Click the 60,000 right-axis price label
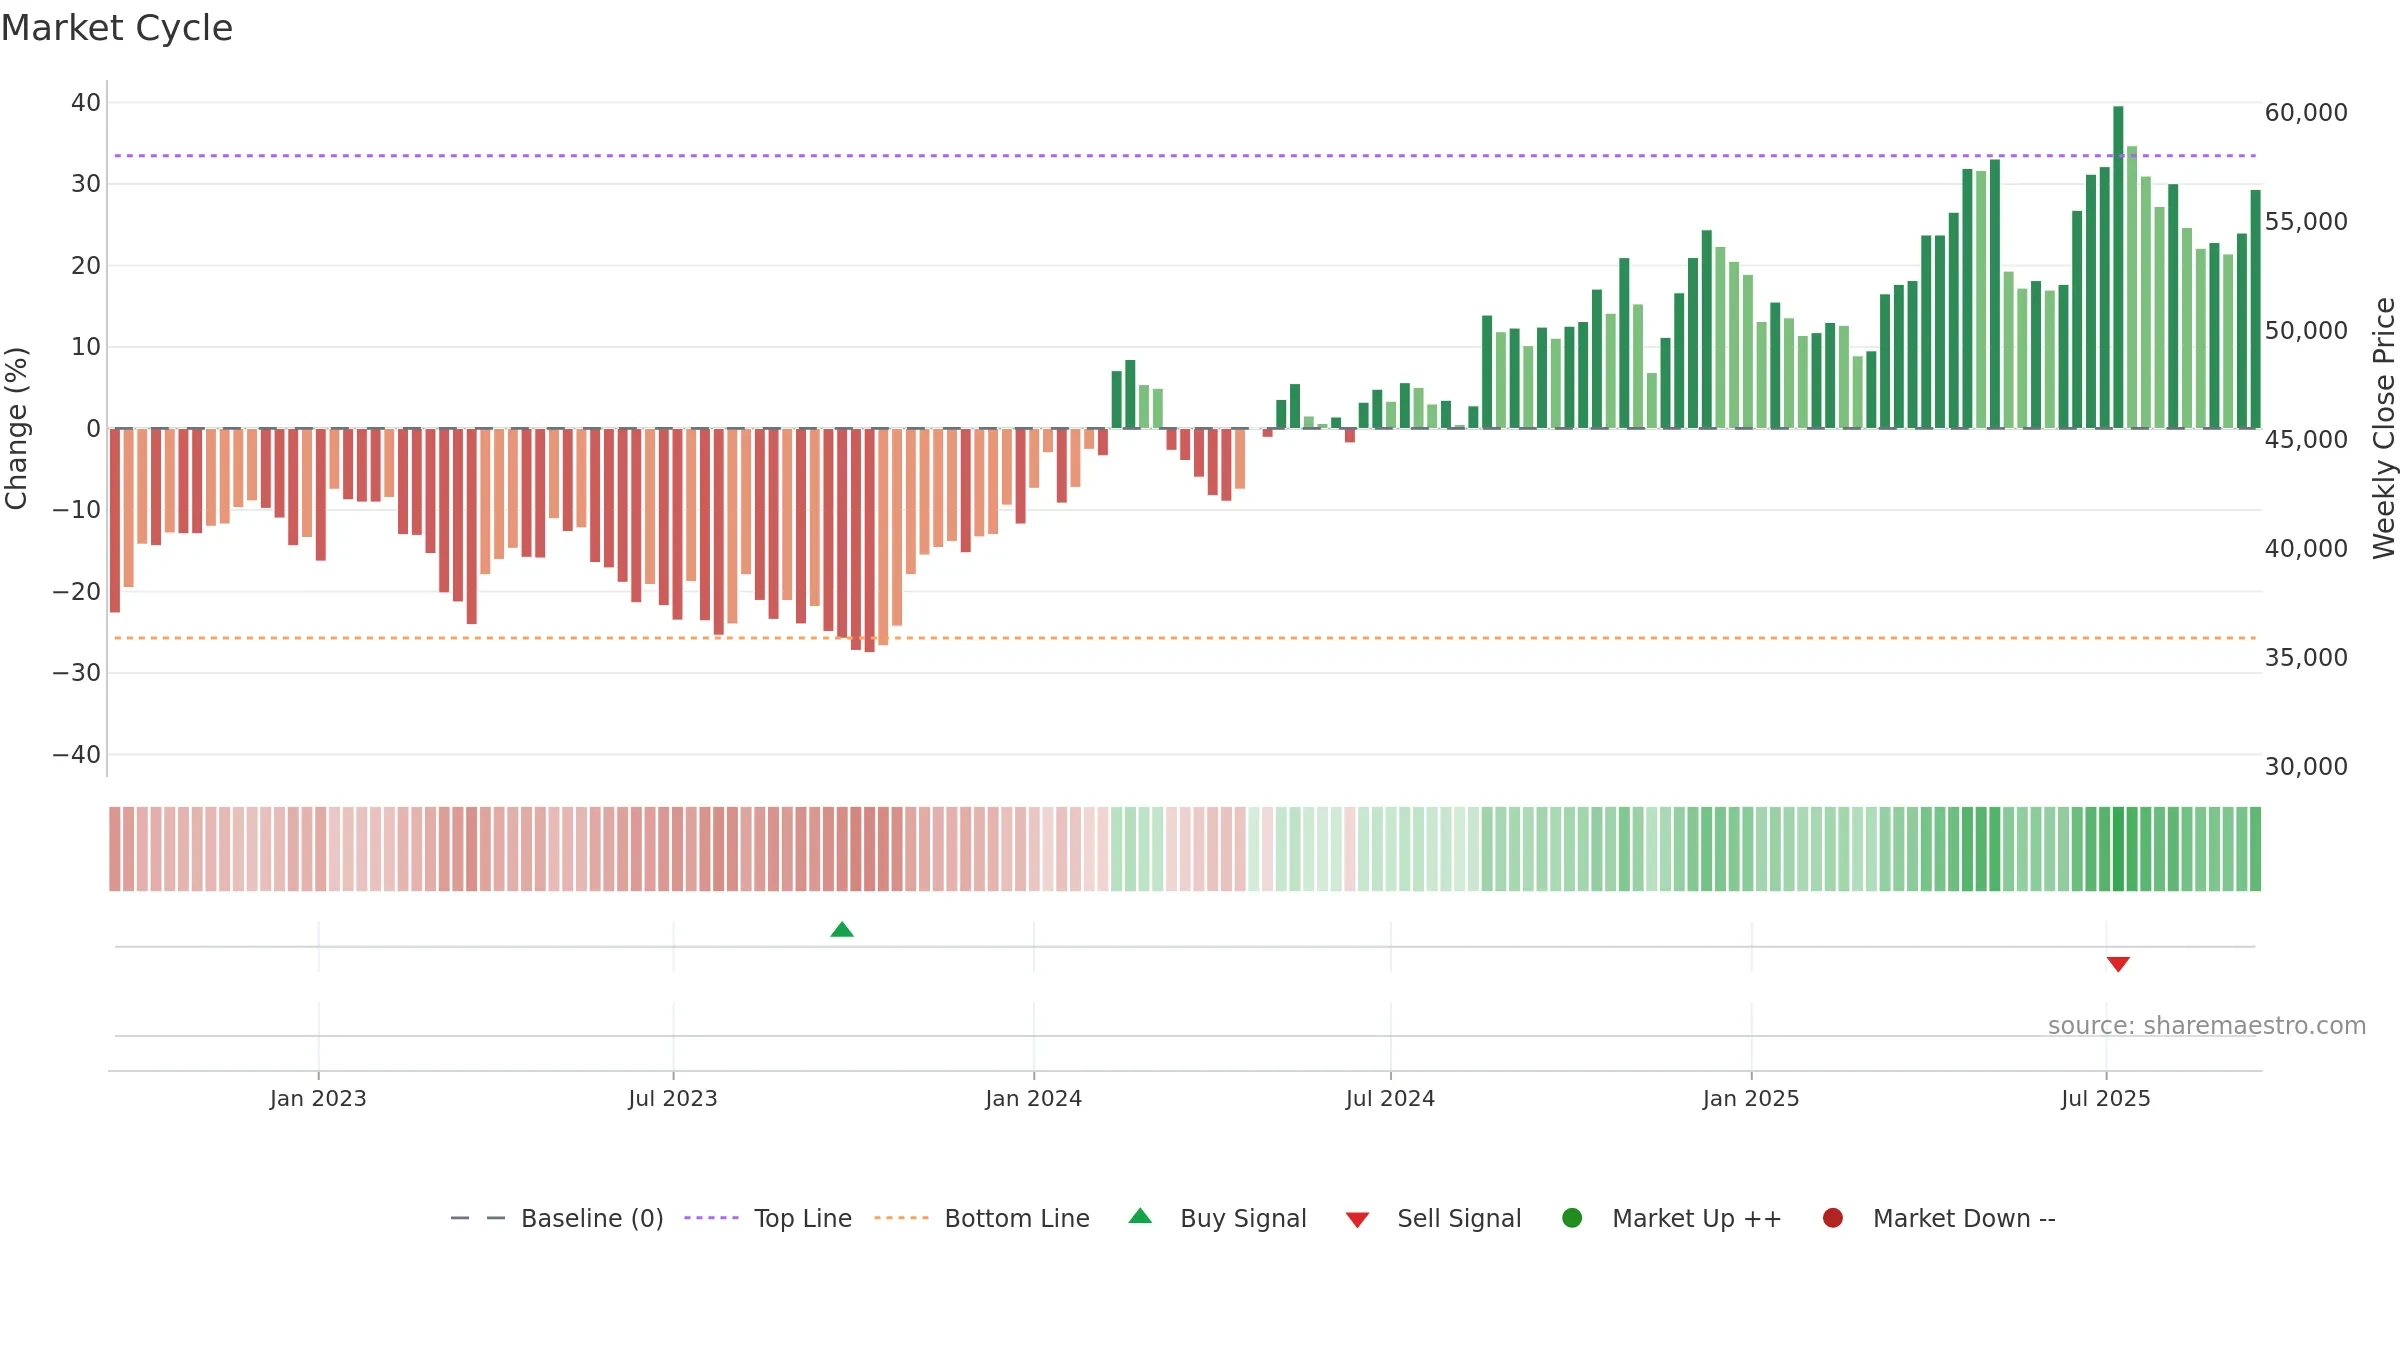Image resolution: width=2400 pixels, height=1350 pixels. (x=2306, y=113)
